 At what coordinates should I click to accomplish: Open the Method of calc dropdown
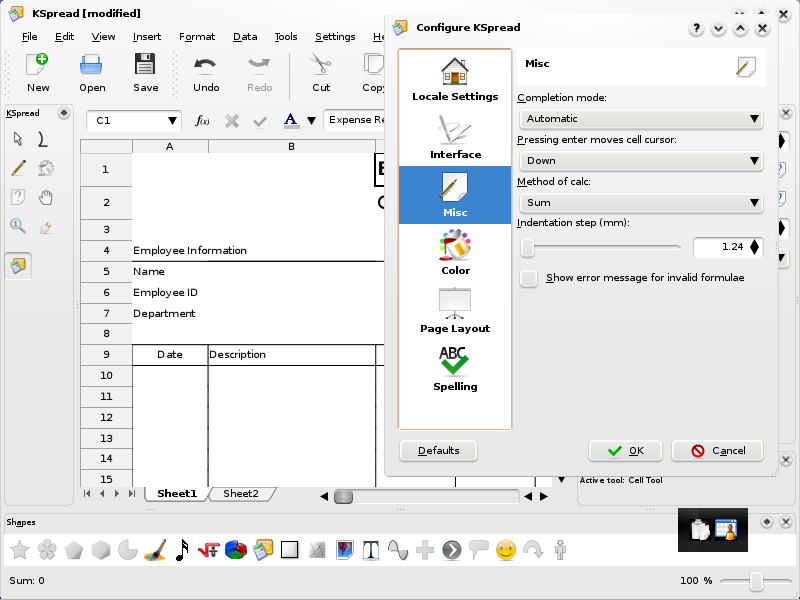pyautogui.click(x=641, y=203)
